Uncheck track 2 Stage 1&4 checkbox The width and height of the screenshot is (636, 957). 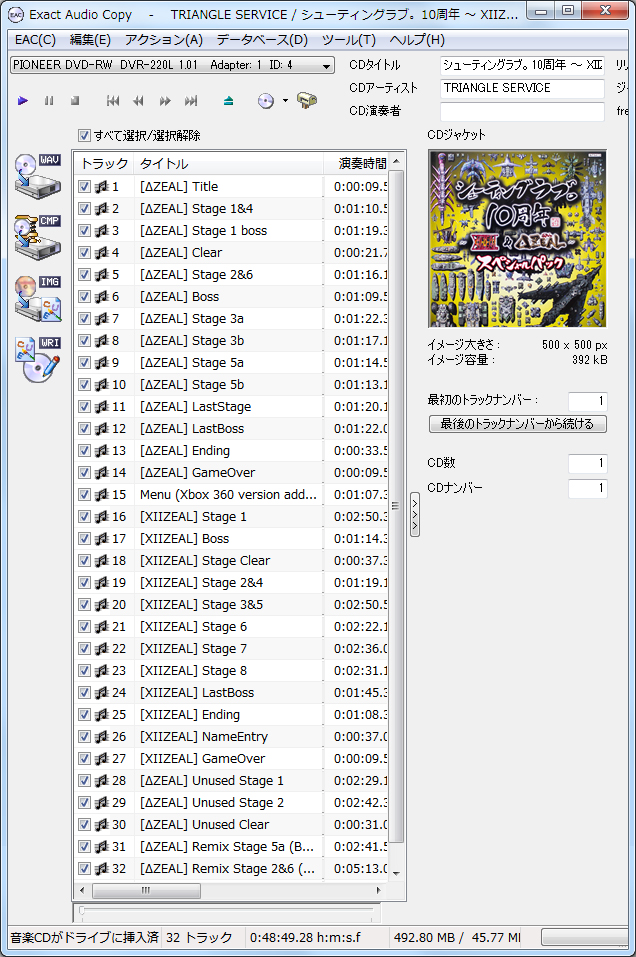[84, 209]
